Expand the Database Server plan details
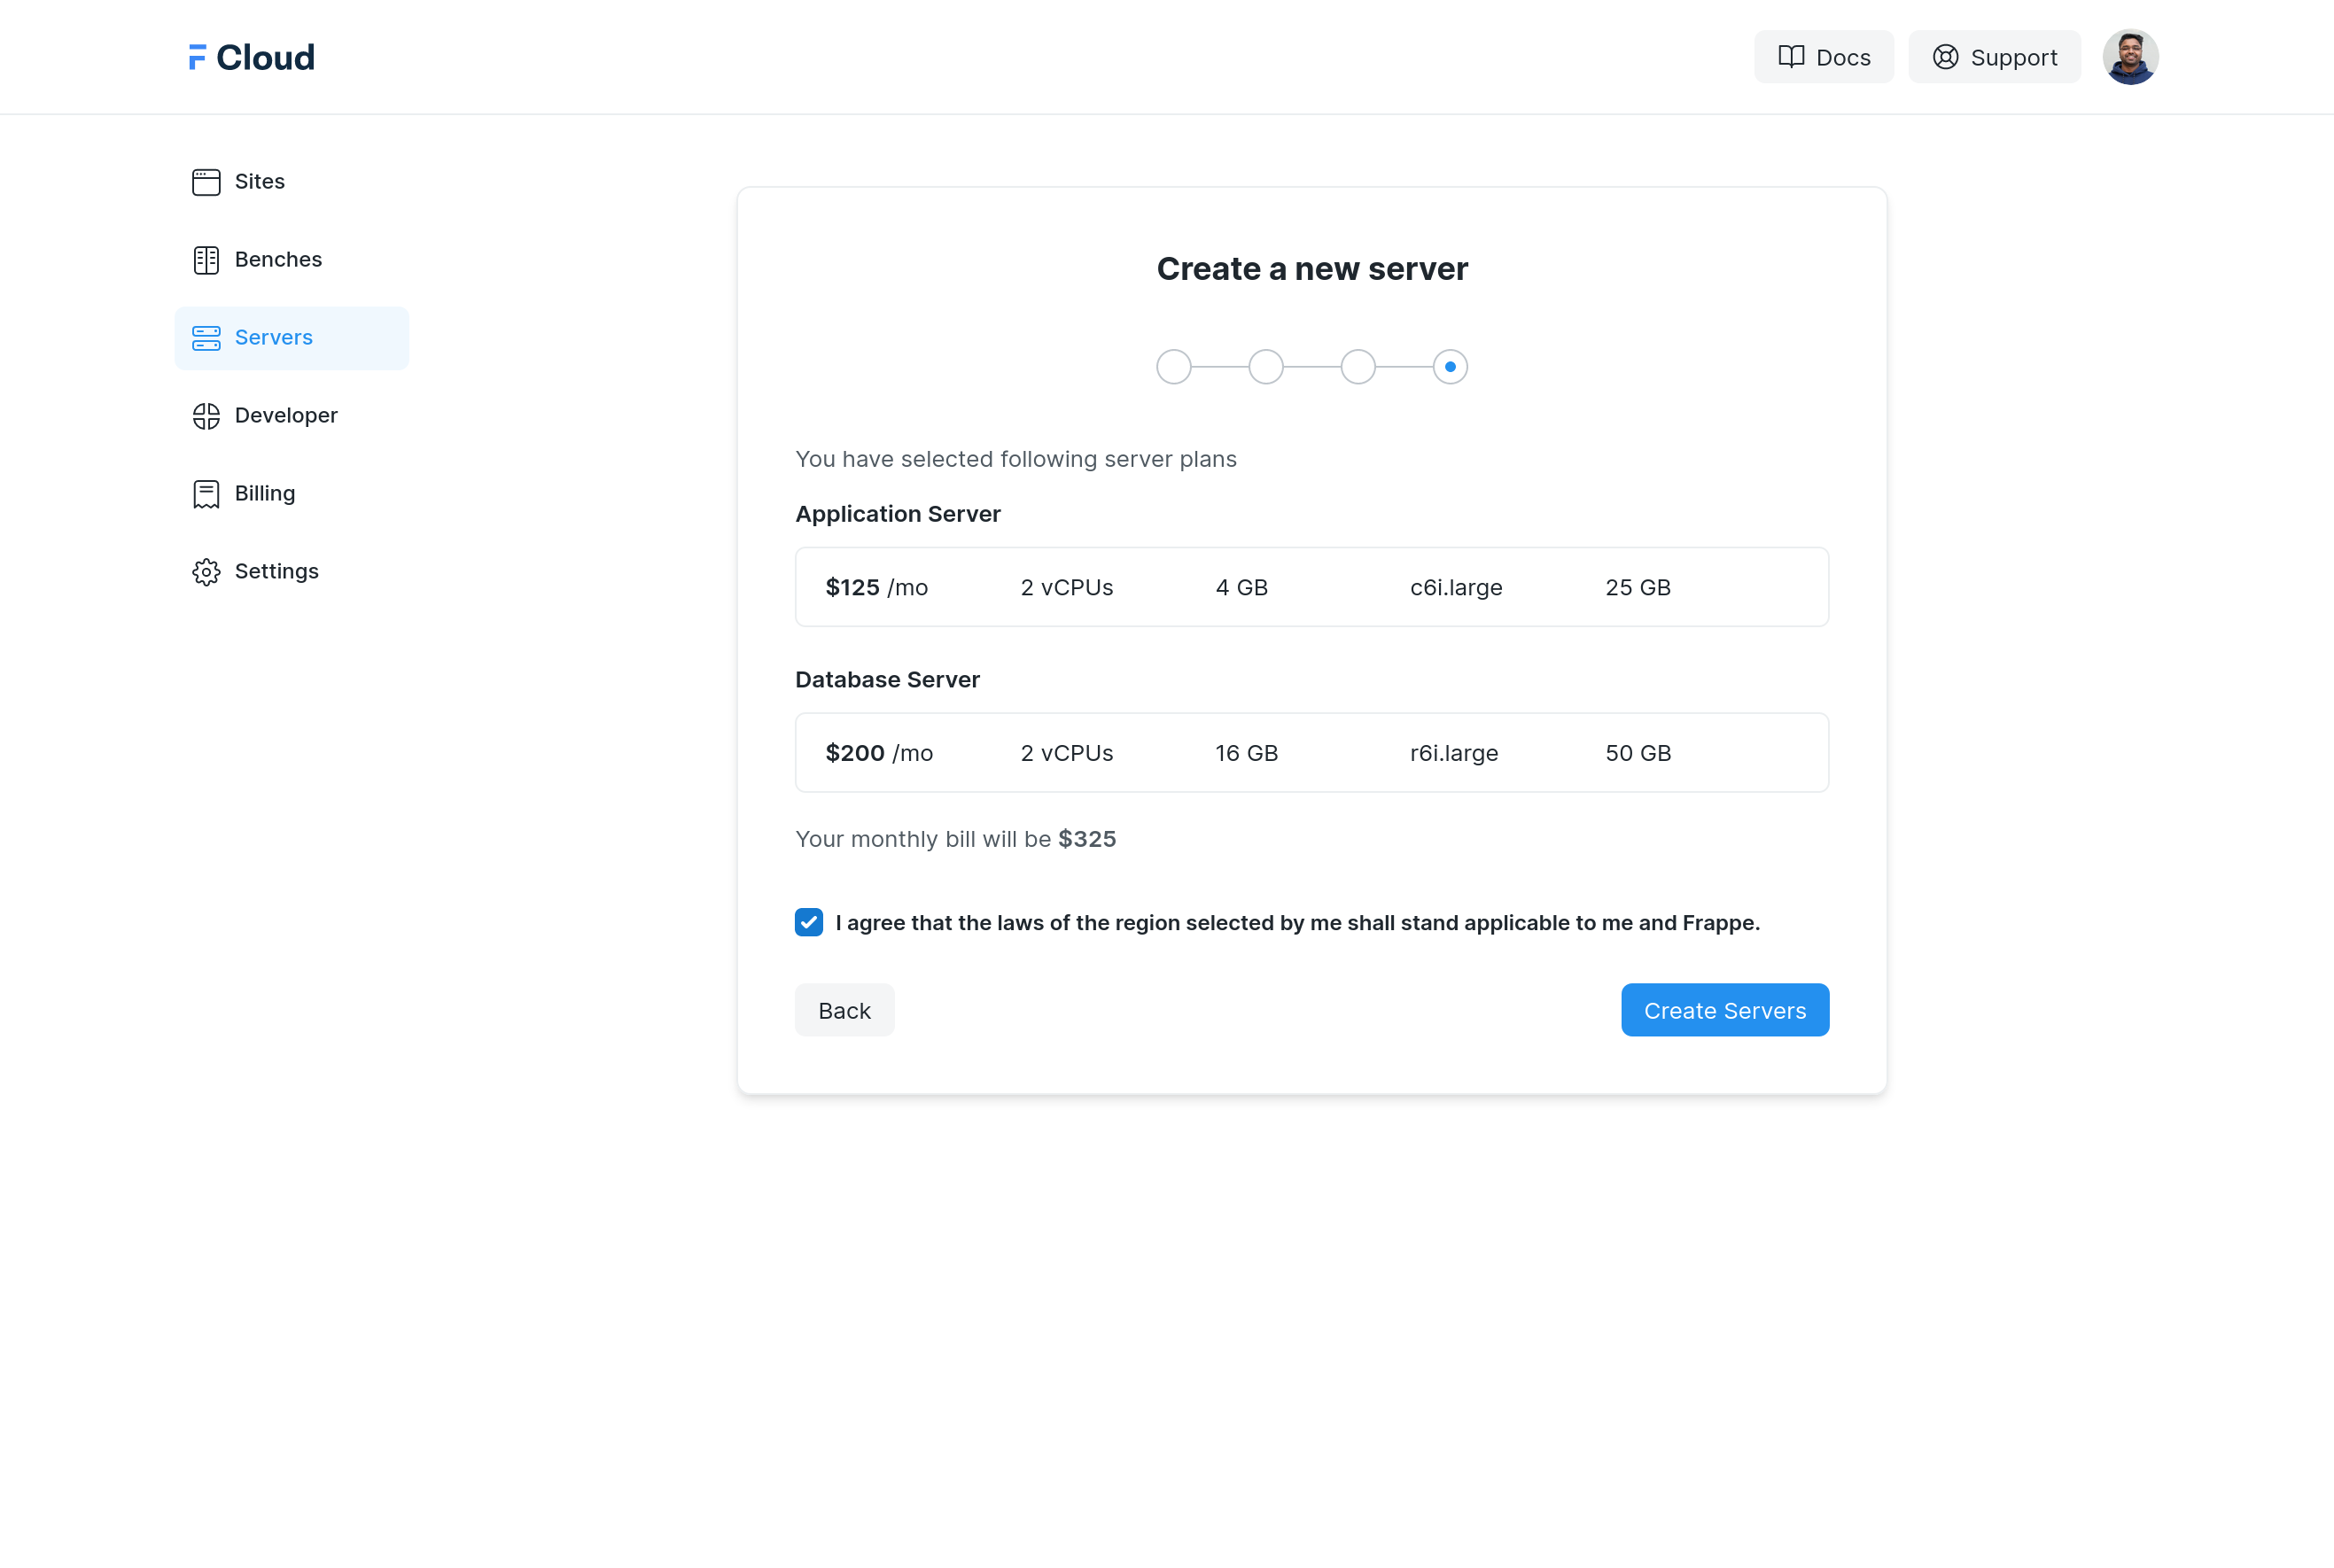 coord(1311,752)
